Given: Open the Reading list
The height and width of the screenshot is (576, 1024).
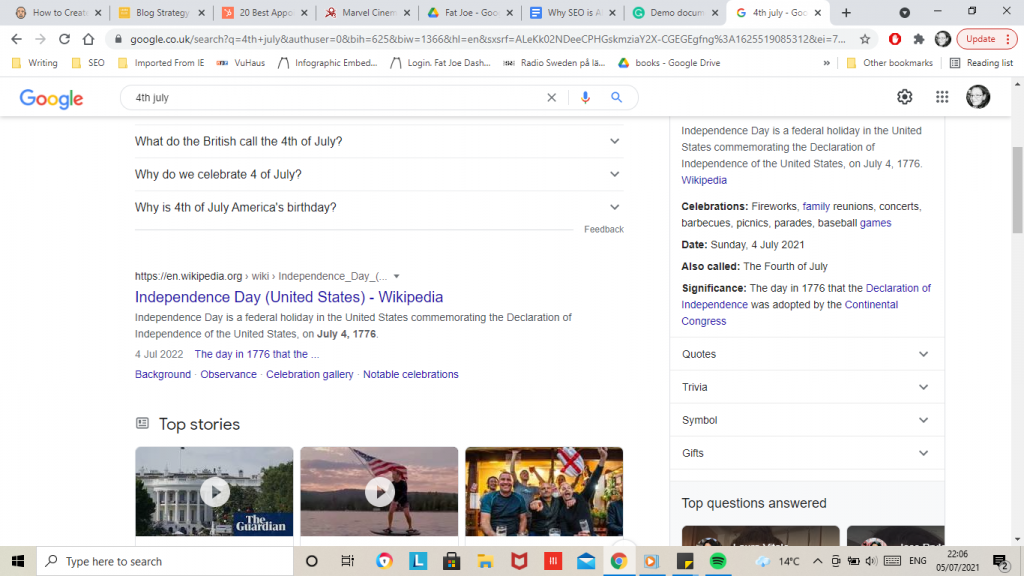Looking at the screenshot, I should 981,63.
